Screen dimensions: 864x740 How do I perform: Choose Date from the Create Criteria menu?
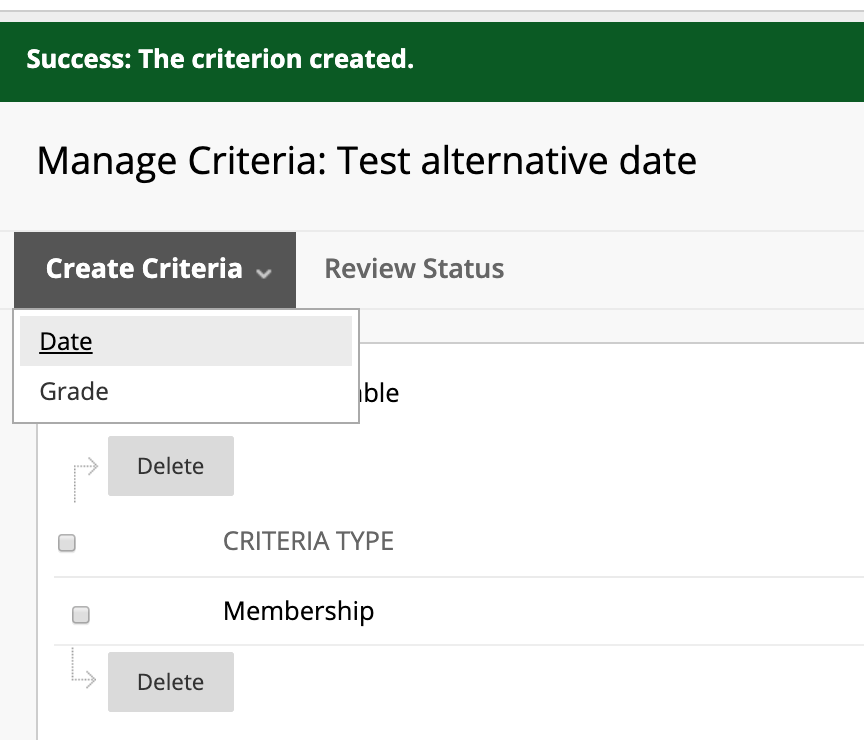pyautogui.click(x=186, y=341)
